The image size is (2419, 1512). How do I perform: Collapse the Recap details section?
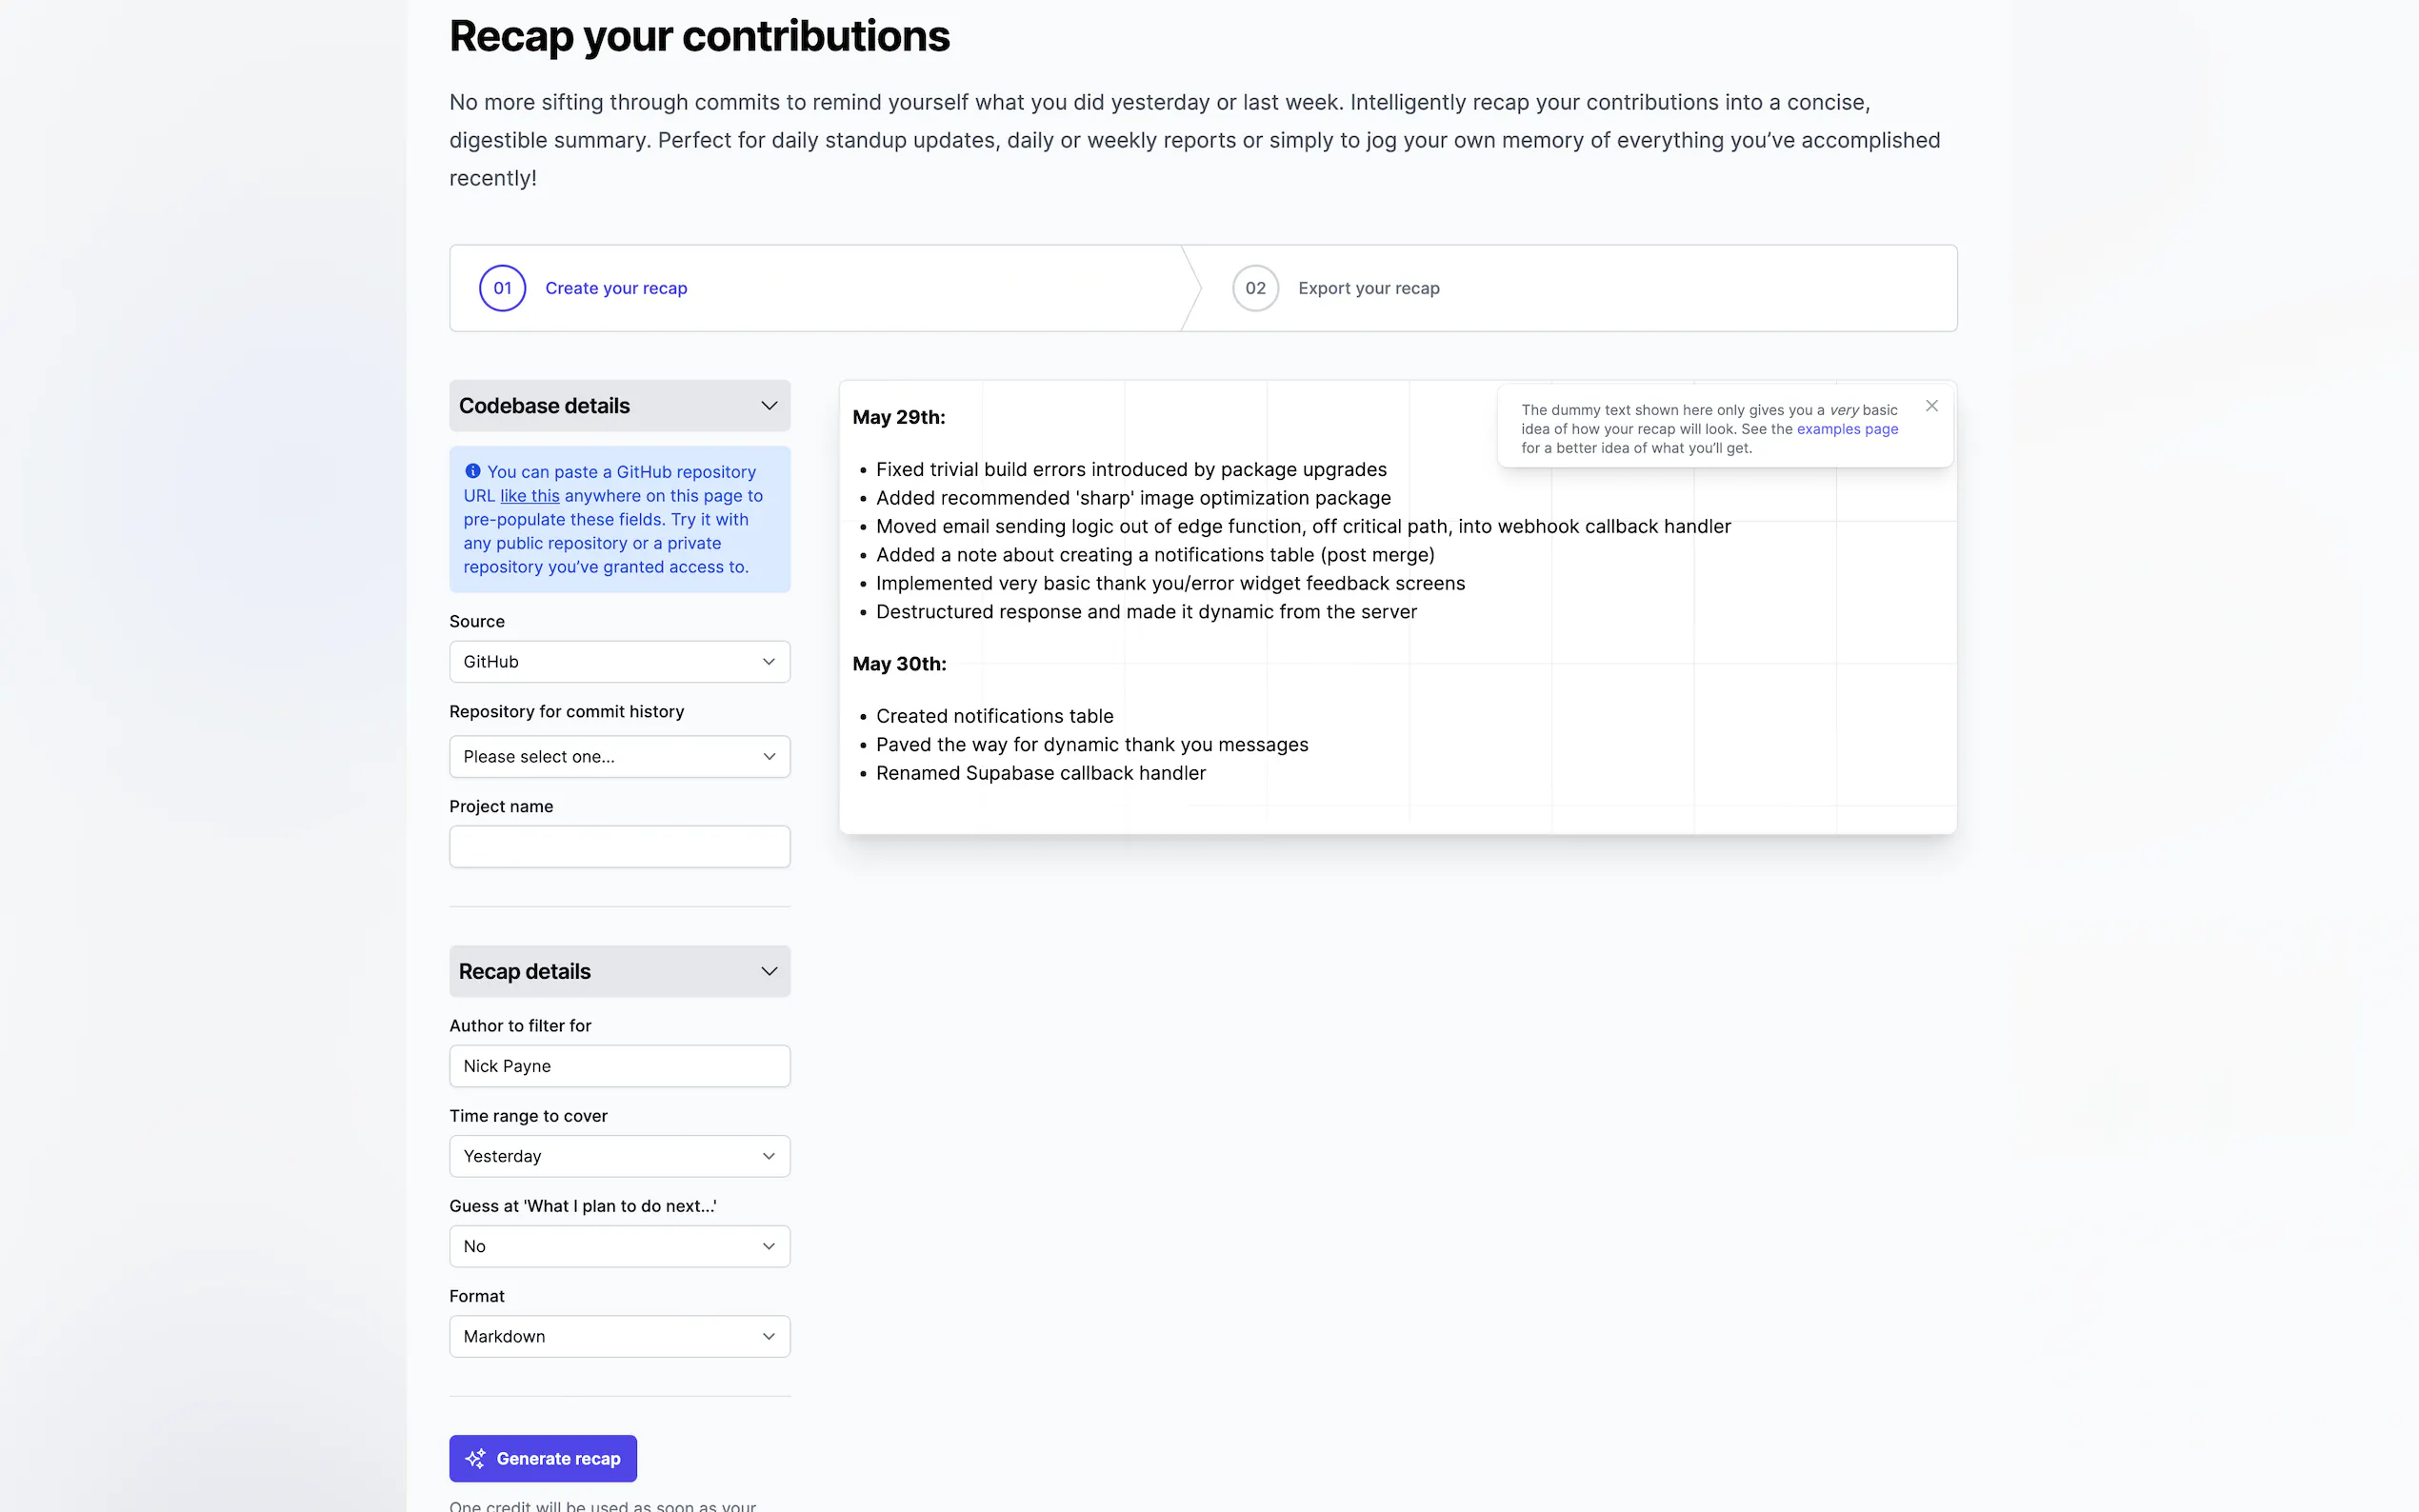tap(768, 971)
